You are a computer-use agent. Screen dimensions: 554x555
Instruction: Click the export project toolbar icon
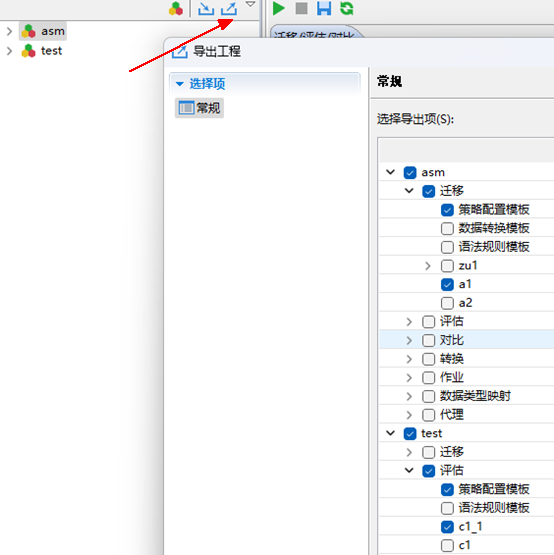click(x=229, y=9)
